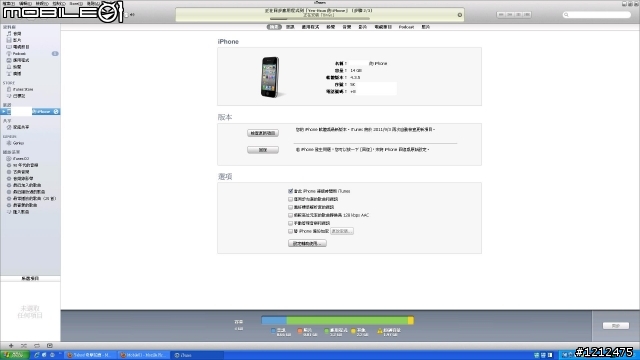Click the iPhone device image
Image resolution: width=640 pixels, height=360 pixels.
click(x=270, y=77)
